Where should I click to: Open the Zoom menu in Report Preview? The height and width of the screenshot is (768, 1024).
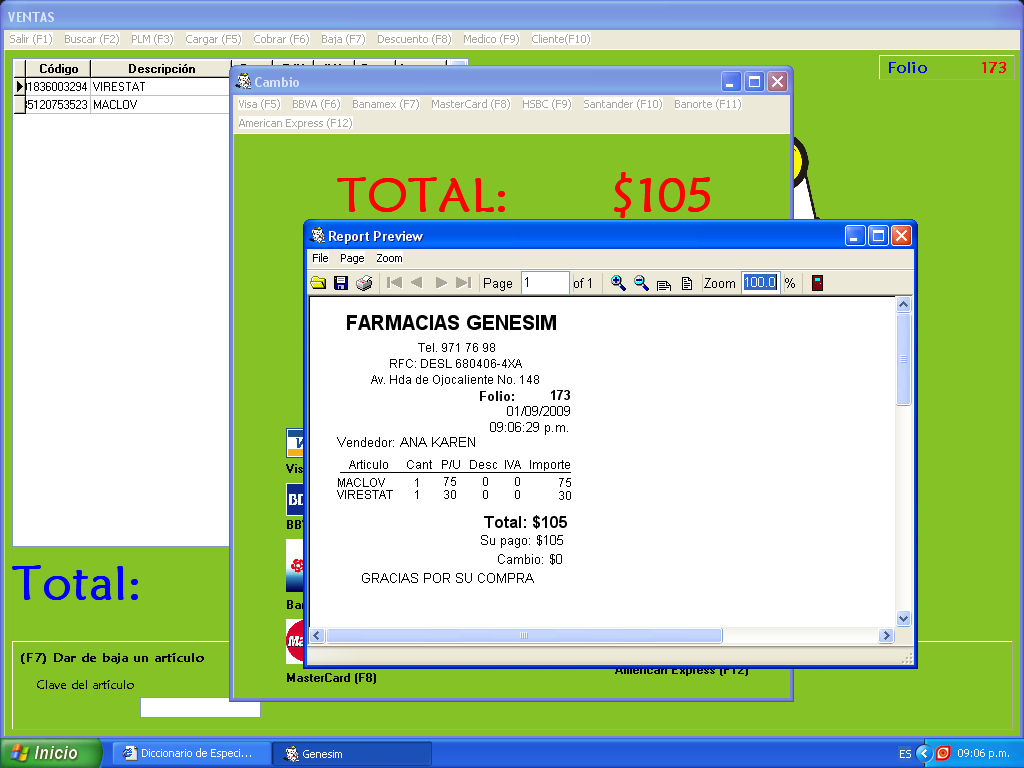[389, 258]
